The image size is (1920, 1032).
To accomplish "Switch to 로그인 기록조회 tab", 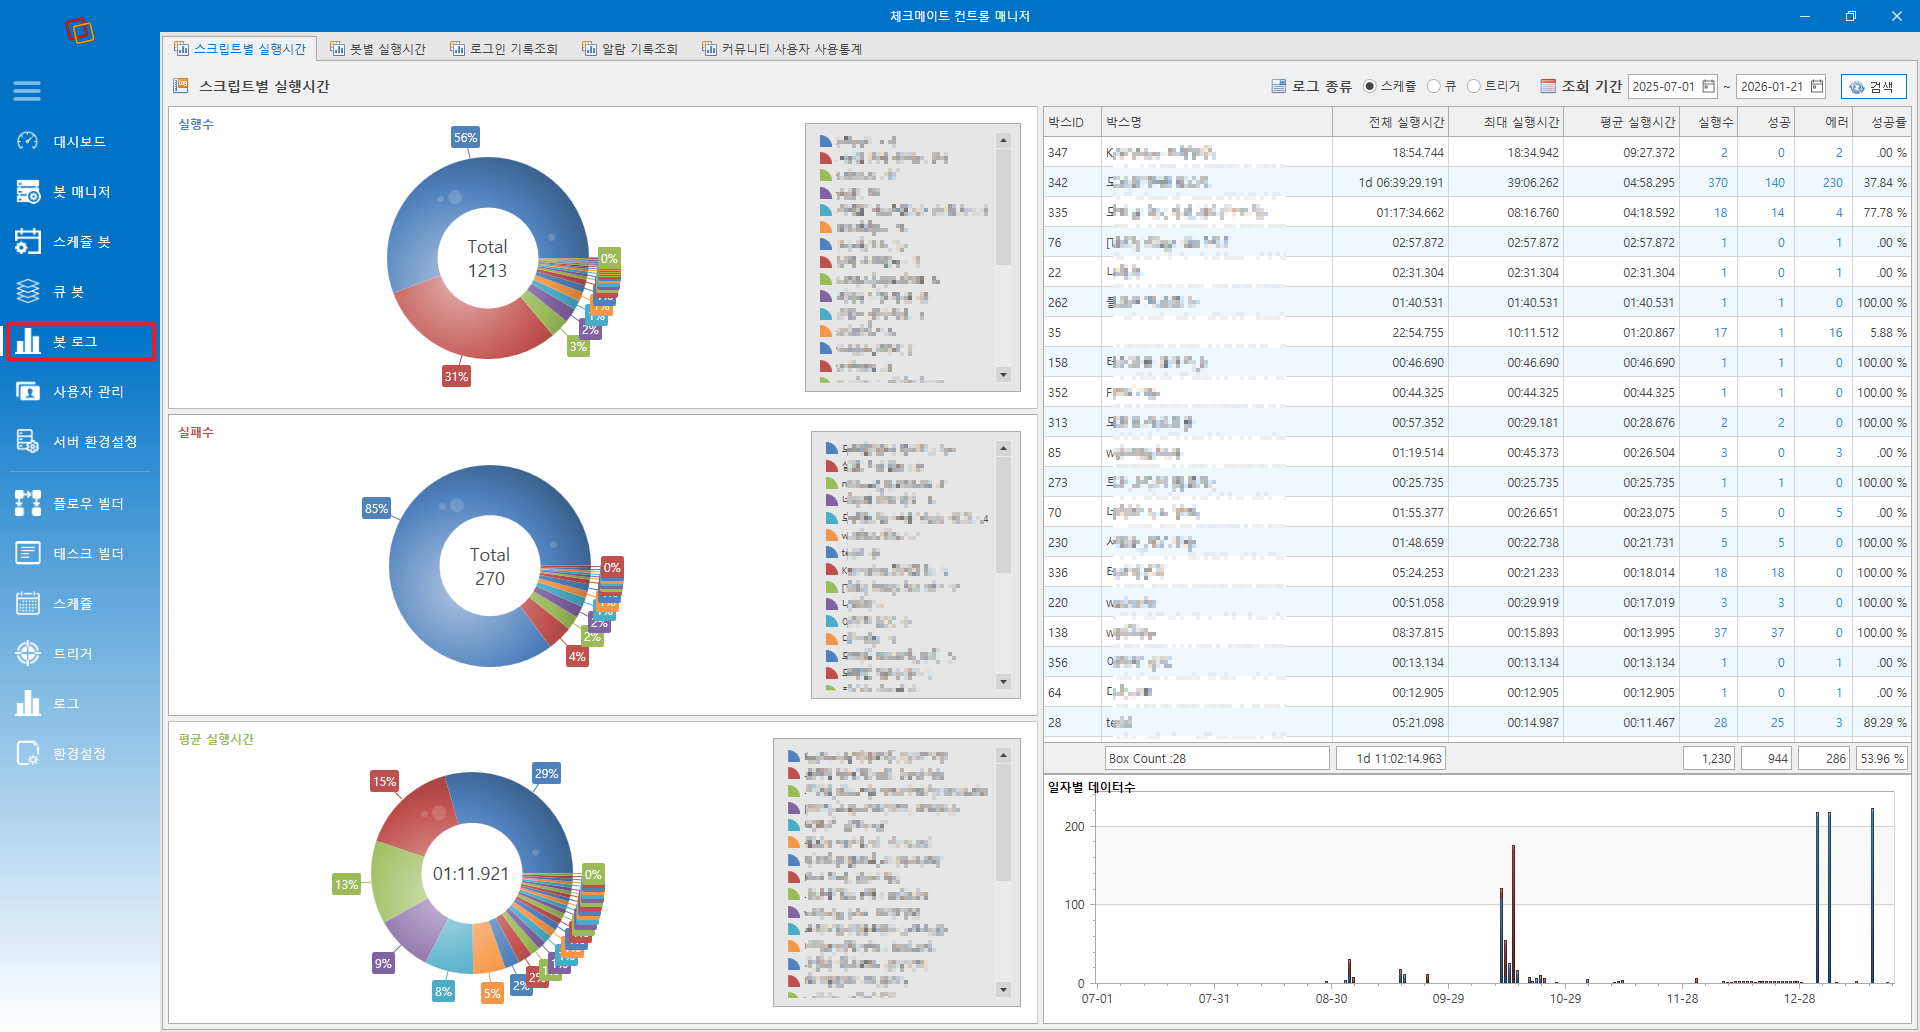I will [x=504, y=49].
